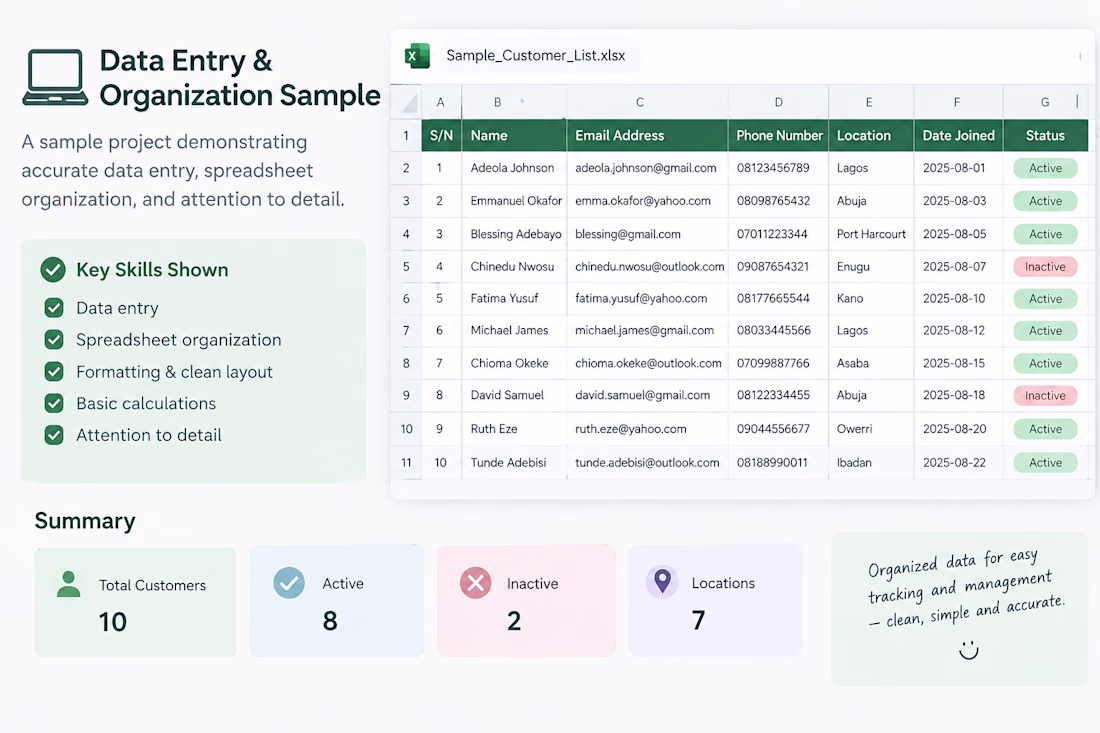Image resolution: width=1100 pixels, height=733 pixels.
Task: Select column E header
Action: pyautogui.click(x=871, y=102)
